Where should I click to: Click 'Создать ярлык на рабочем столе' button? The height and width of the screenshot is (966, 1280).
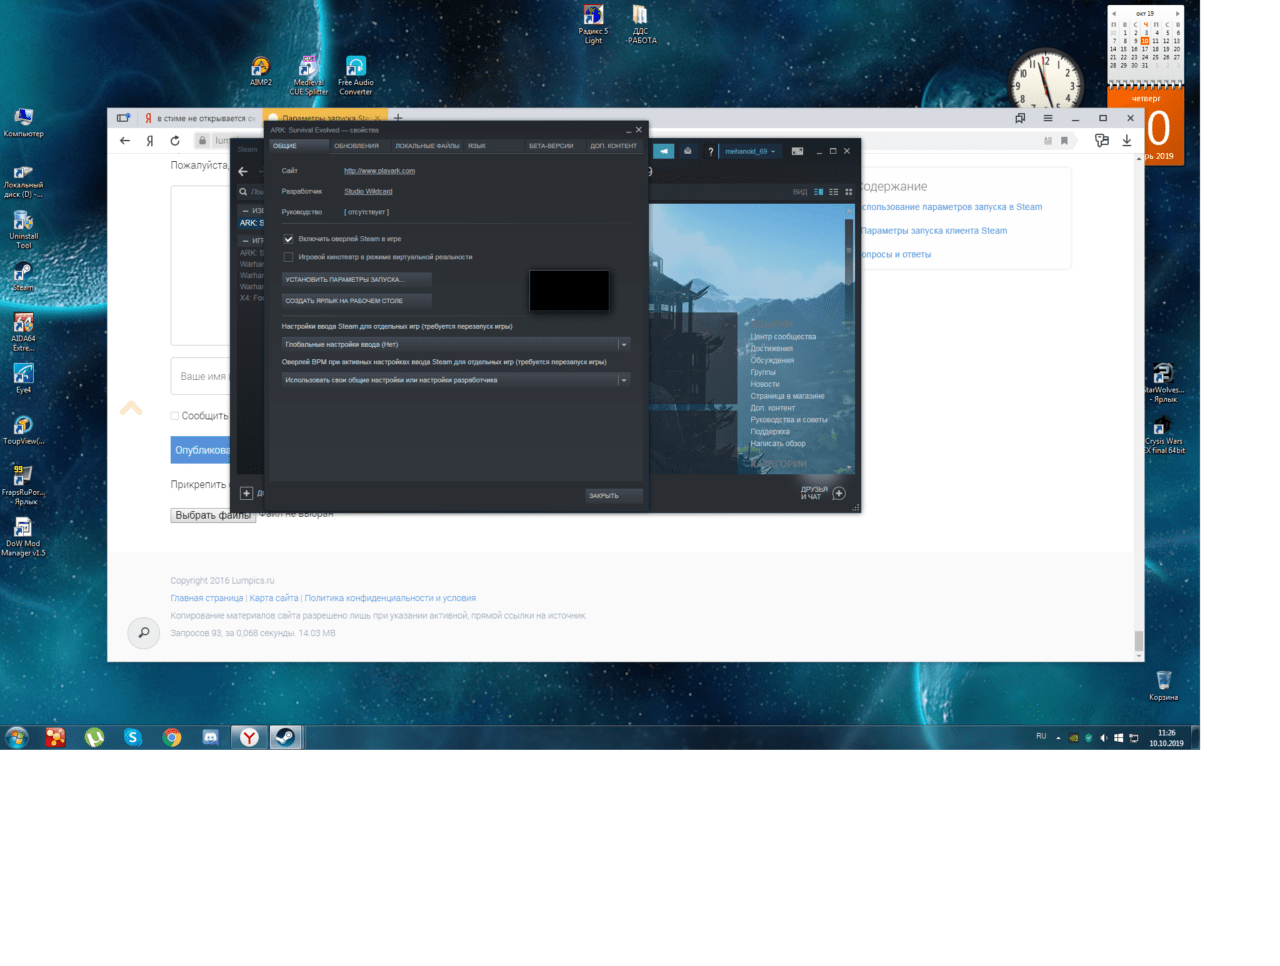[x=357, y=300]
